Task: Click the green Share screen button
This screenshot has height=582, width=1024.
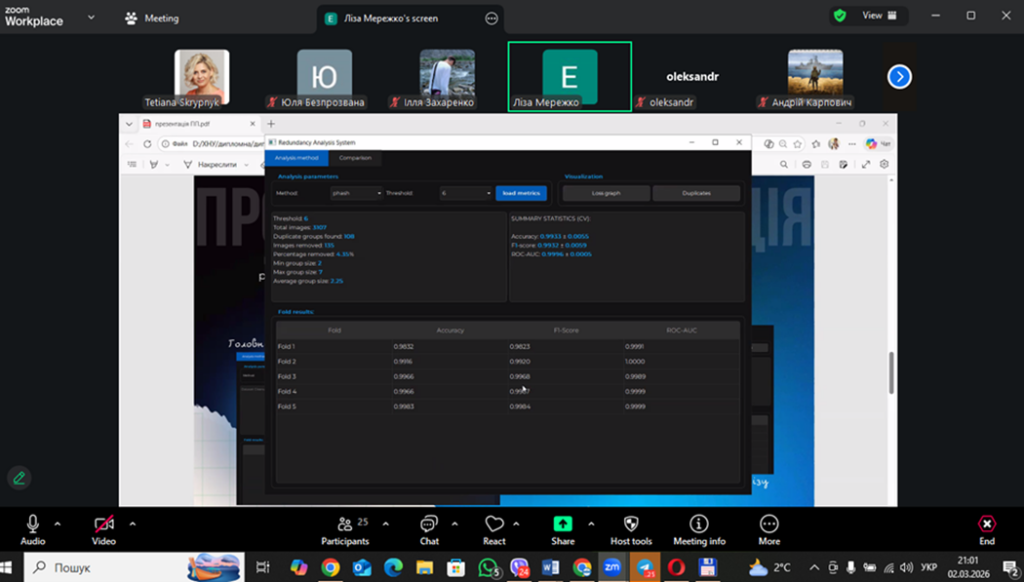Action: click(x=563, y=525)
